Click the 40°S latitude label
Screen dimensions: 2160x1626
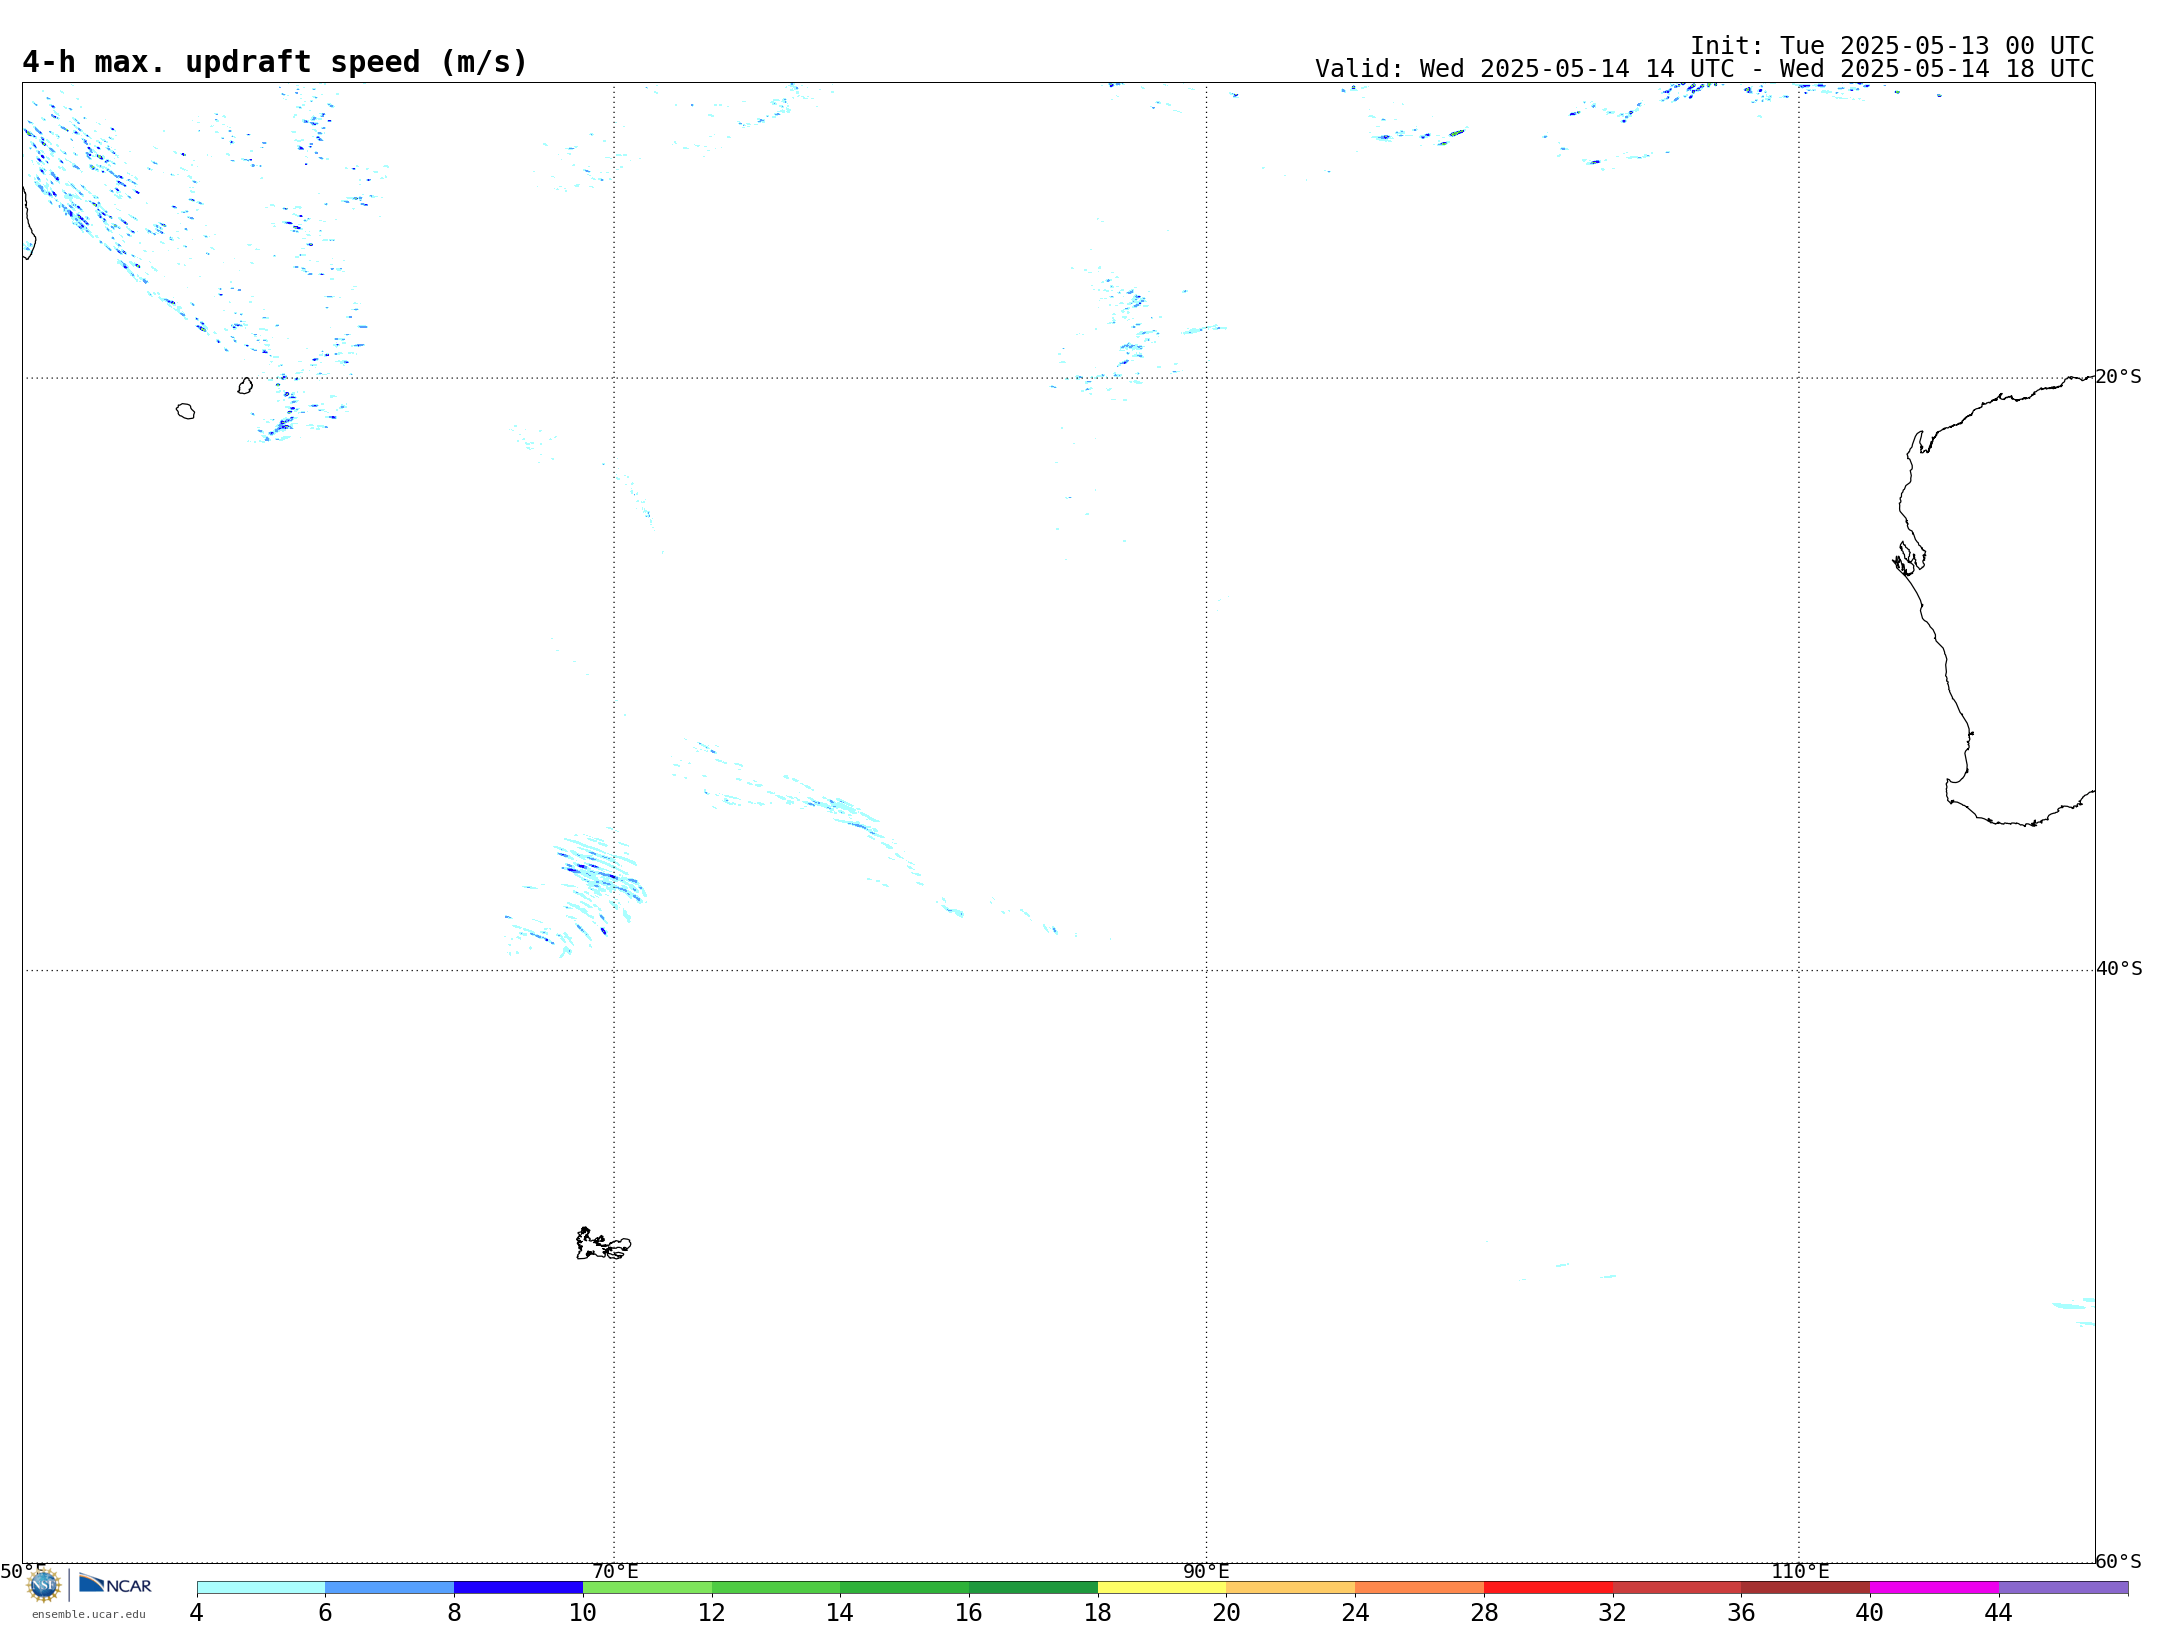pos(2119,969)
